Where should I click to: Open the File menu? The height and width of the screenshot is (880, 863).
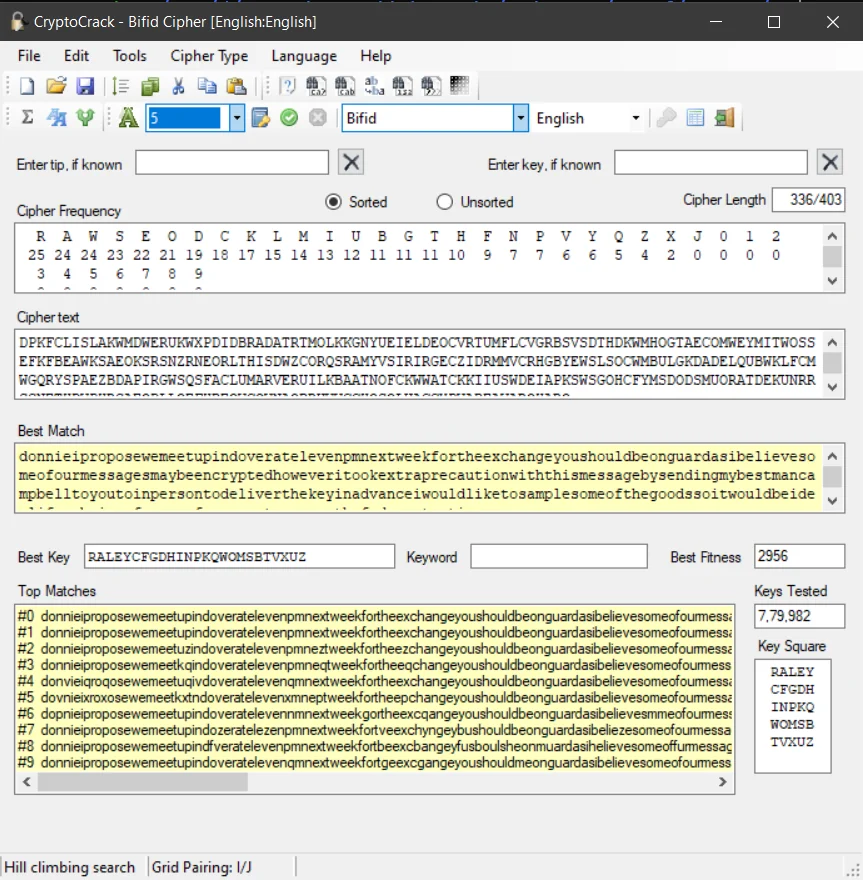[29, 56]
